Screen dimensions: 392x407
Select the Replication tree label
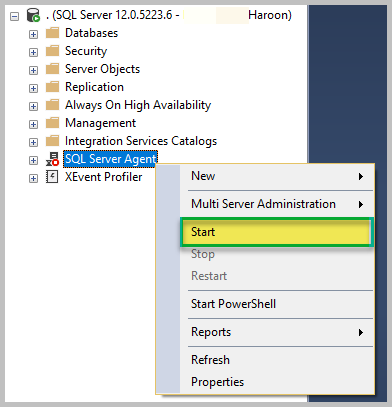[x=94, y=87]
